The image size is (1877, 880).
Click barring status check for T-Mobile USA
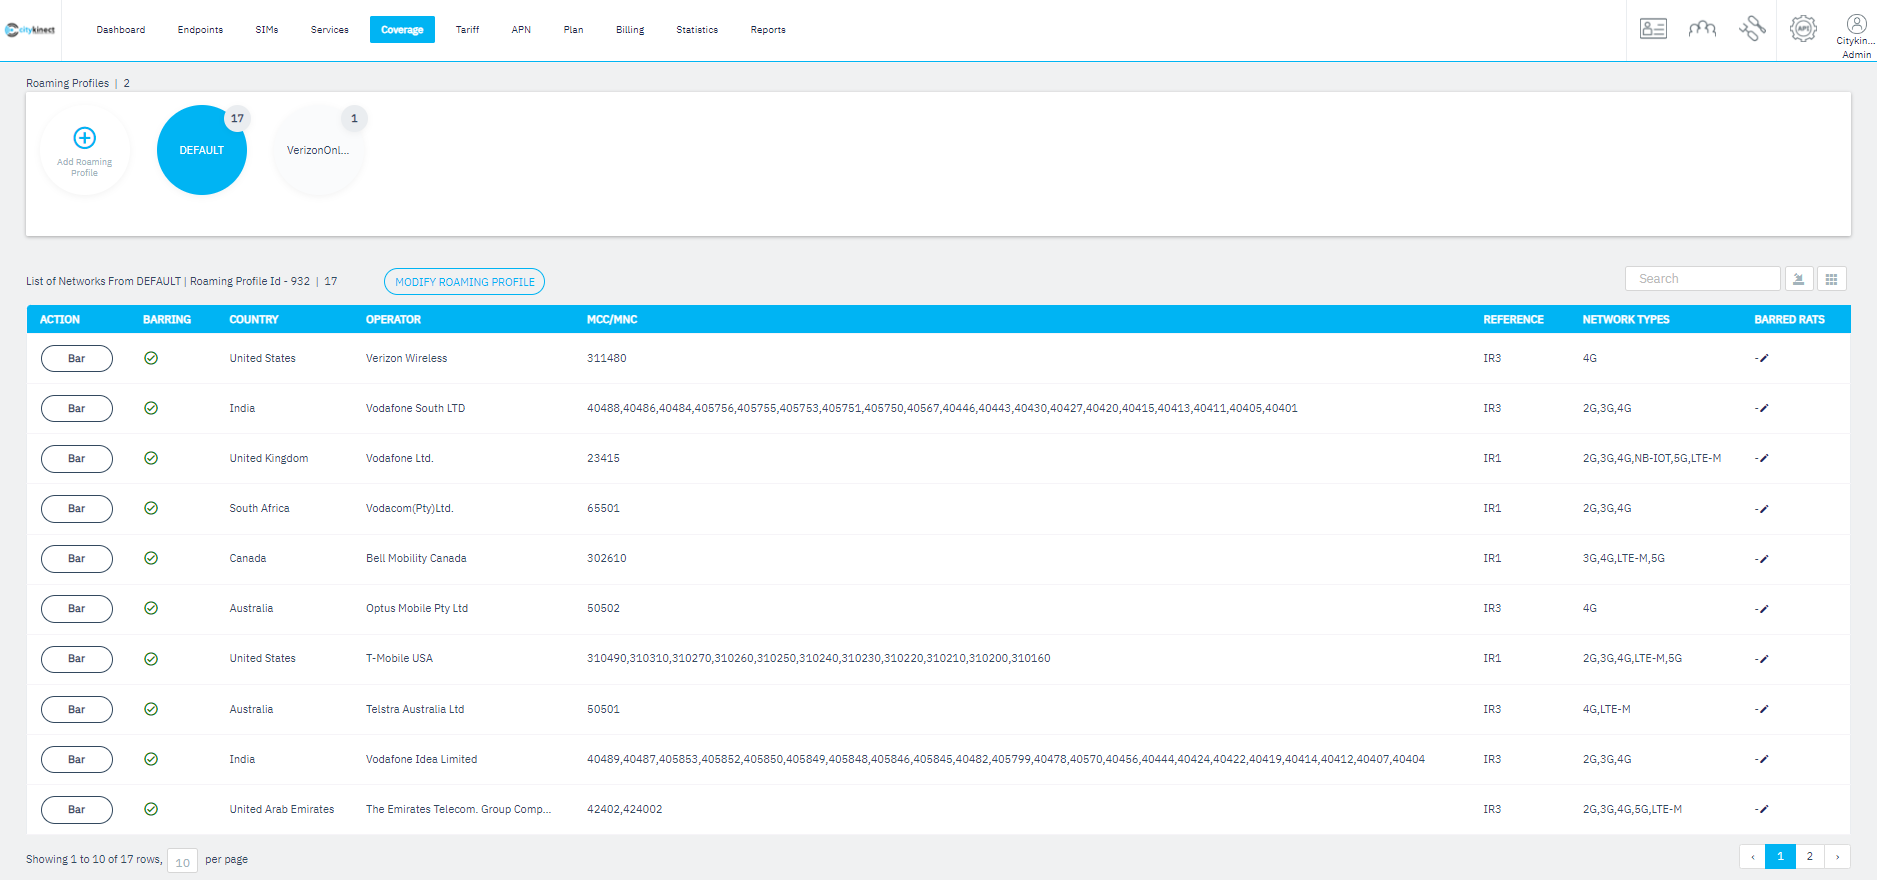point(151,659)
